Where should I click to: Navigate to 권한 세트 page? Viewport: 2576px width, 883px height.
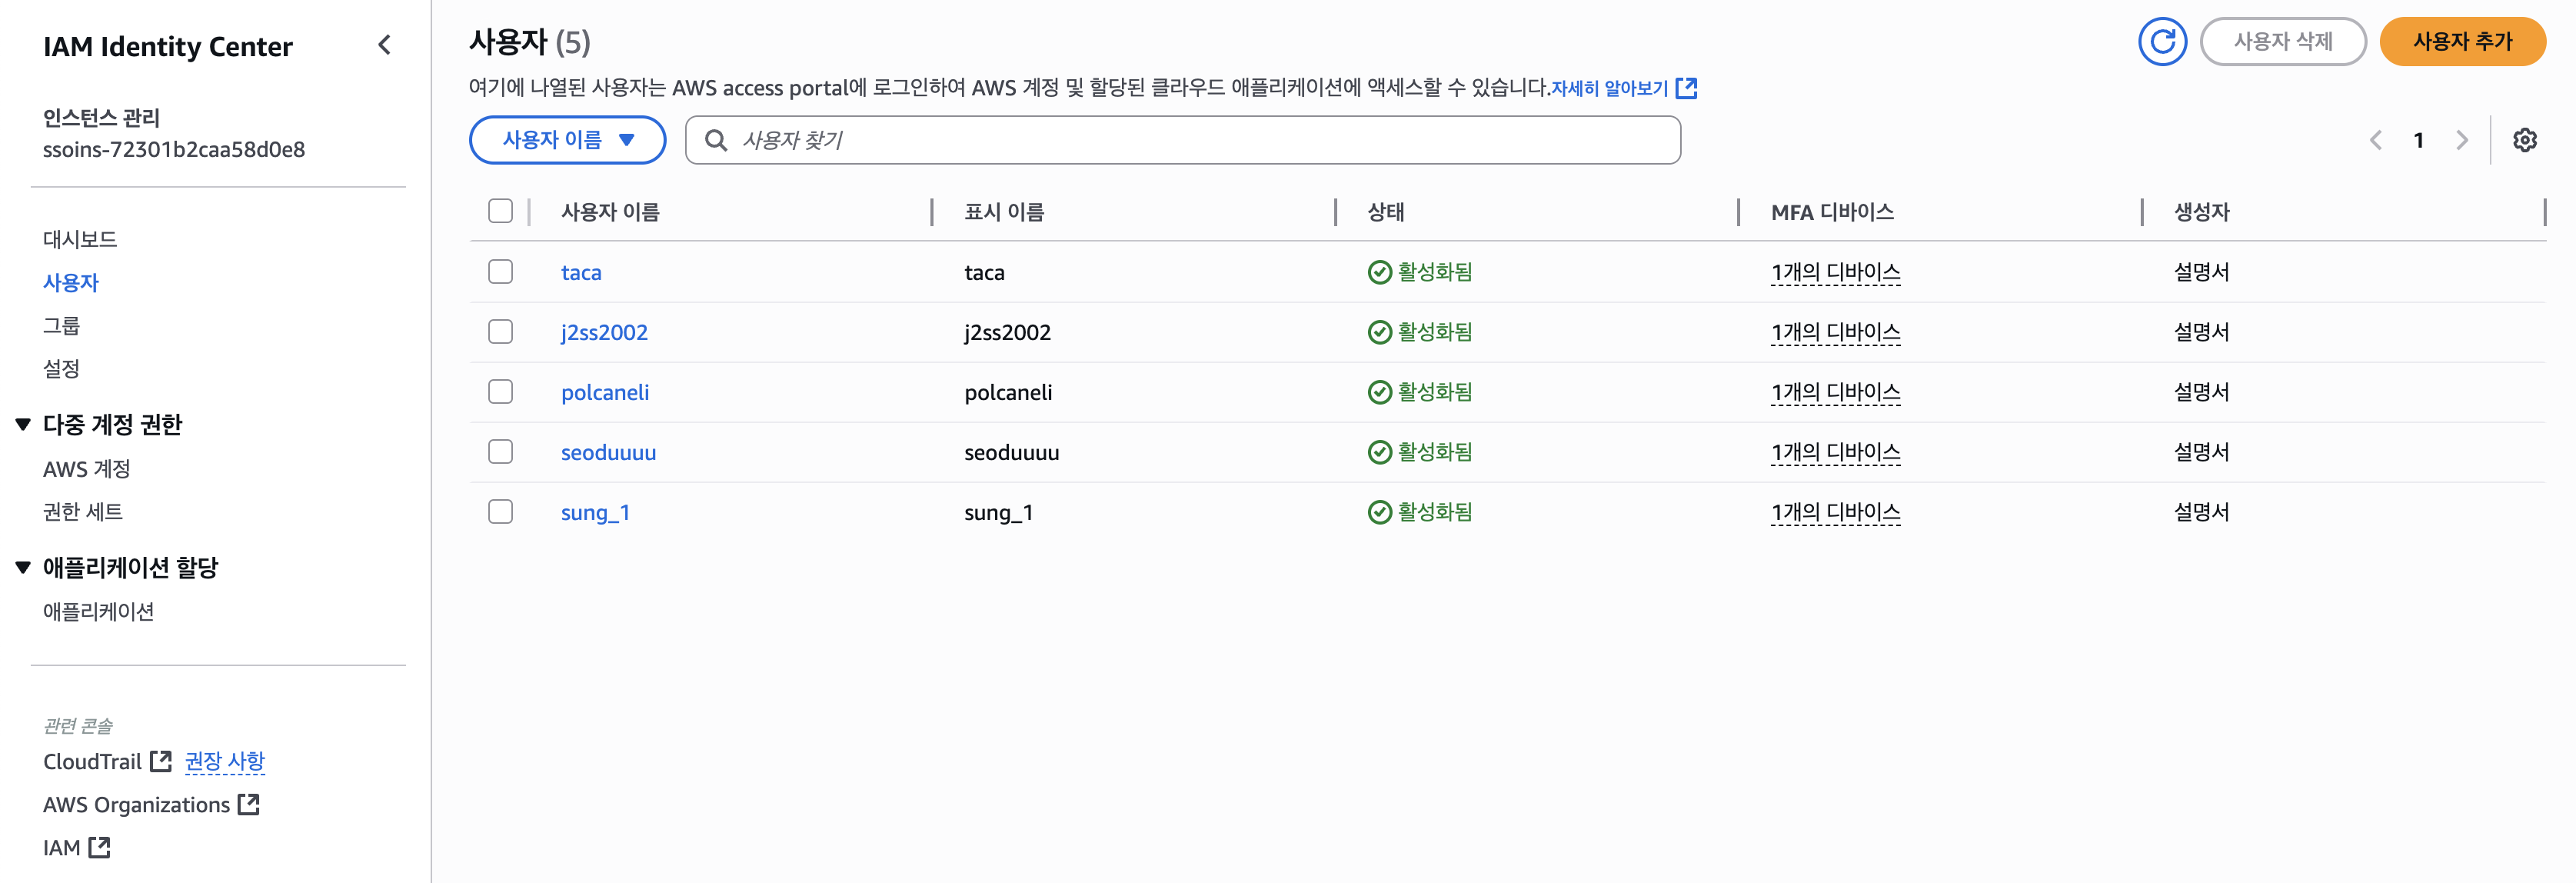(82, 511)
